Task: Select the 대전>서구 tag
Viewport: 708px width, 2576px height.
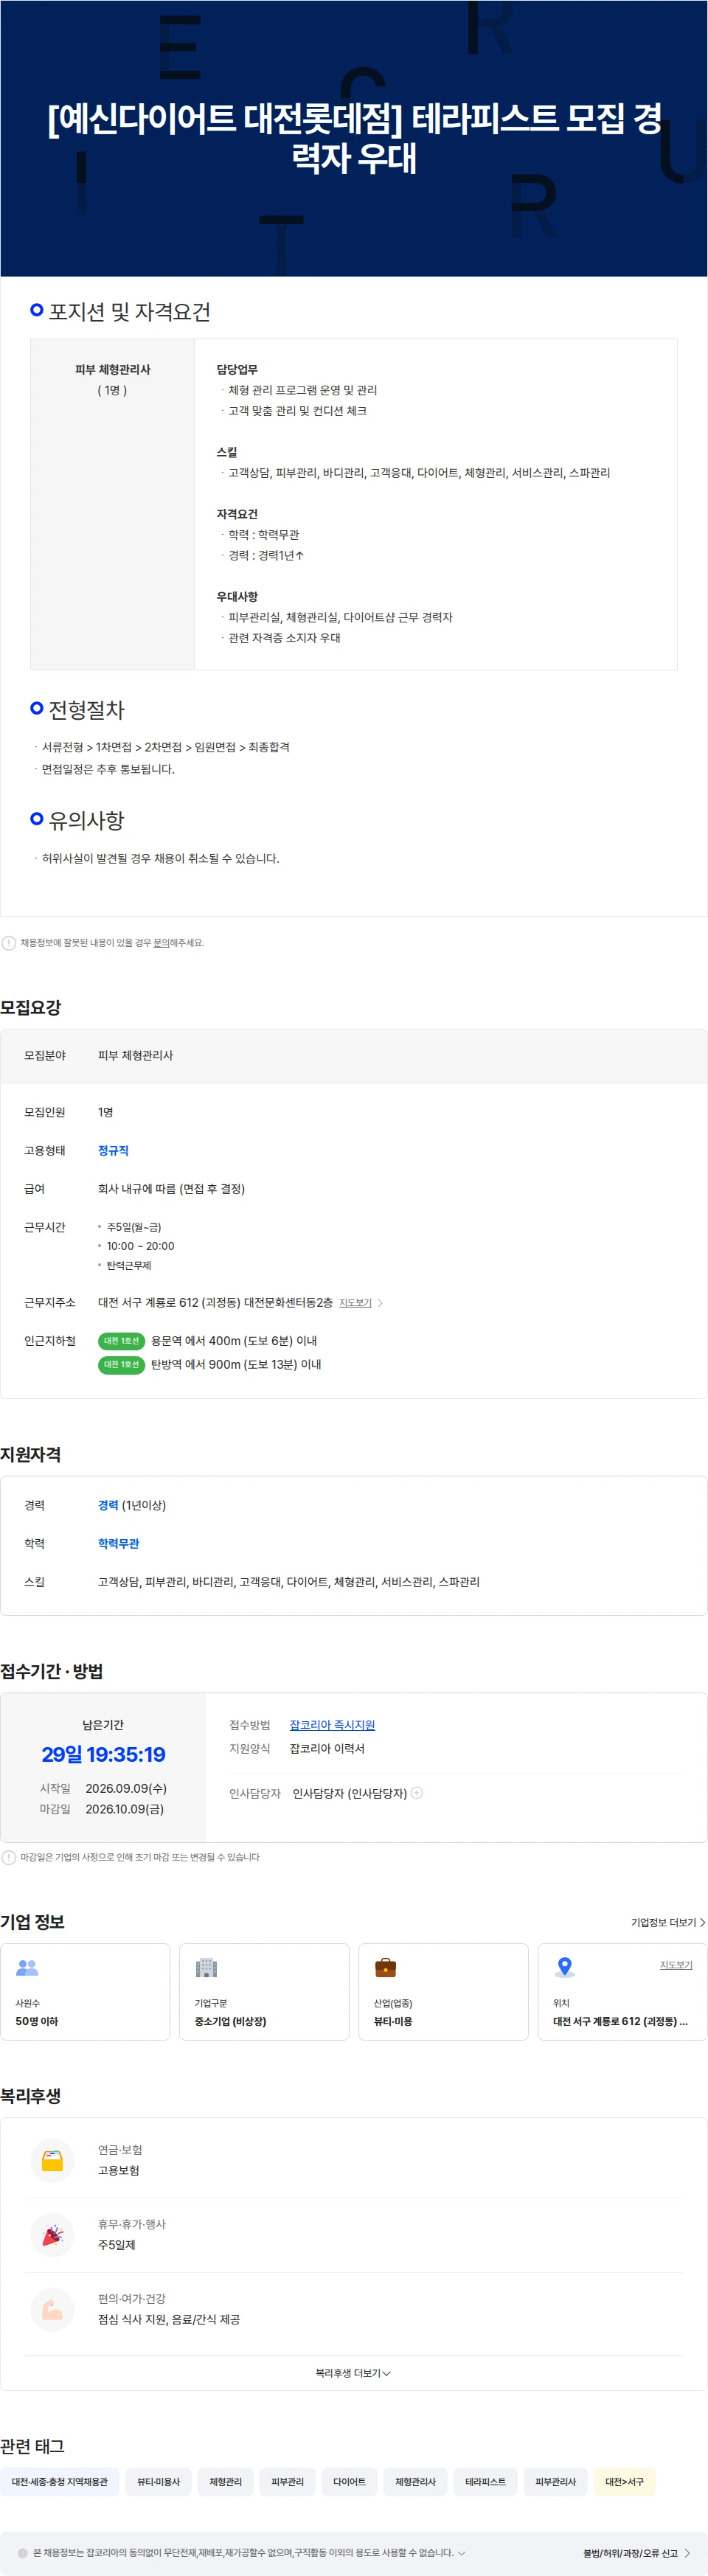Action: [624, 2481]
